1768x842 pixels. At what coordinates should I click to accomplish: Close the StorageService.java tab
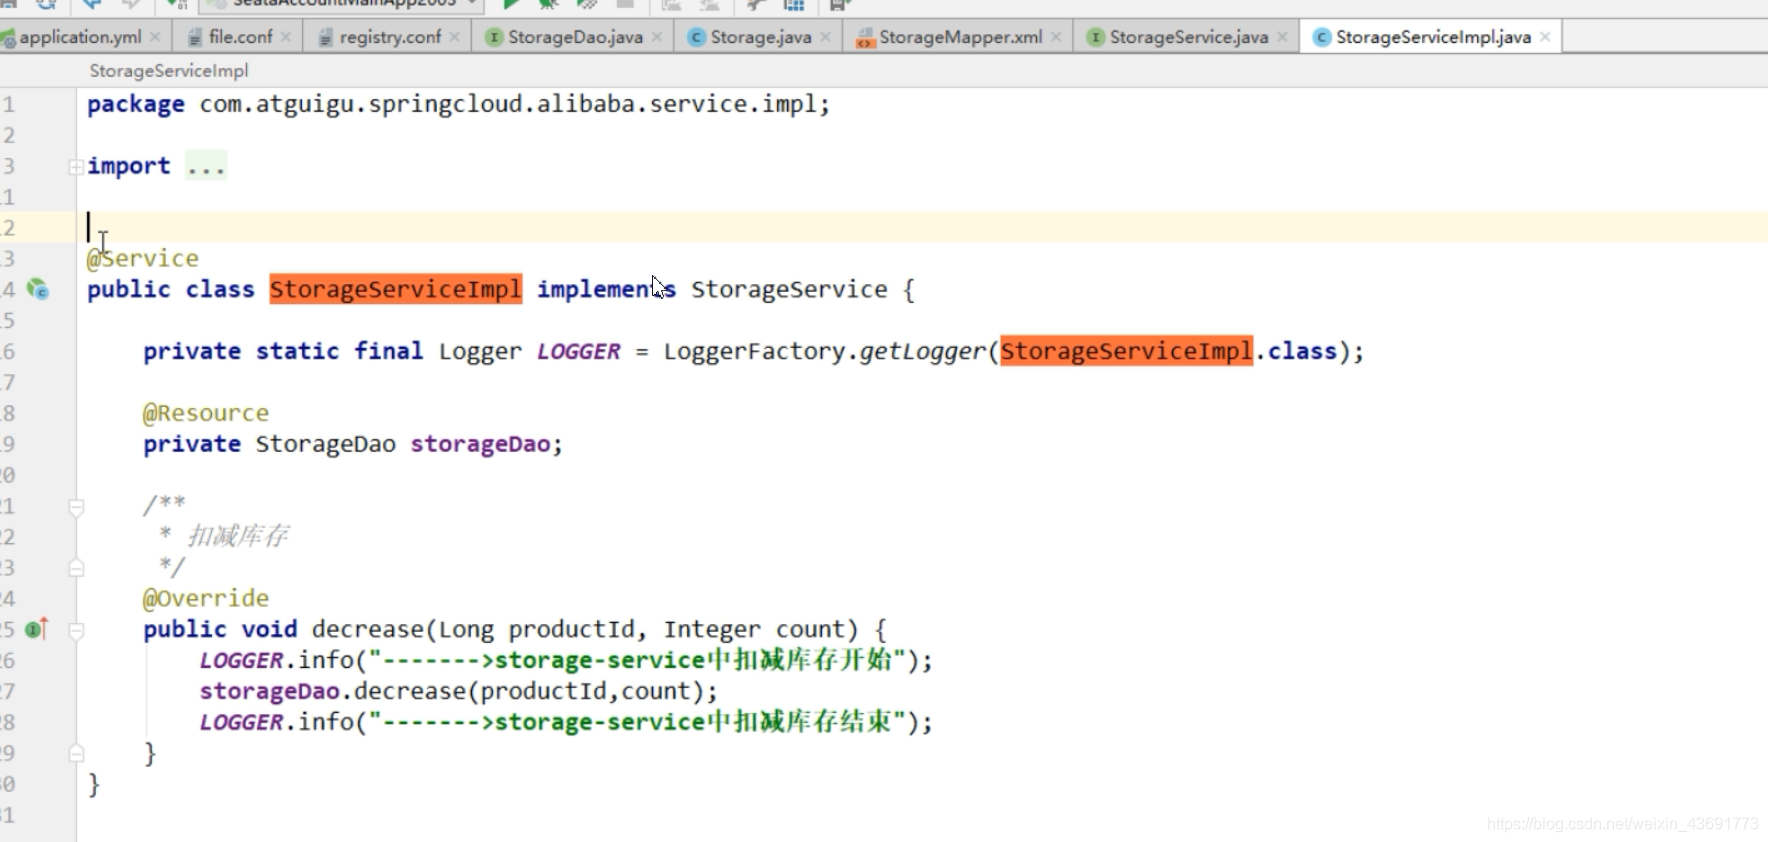[x=1282, y=37]
